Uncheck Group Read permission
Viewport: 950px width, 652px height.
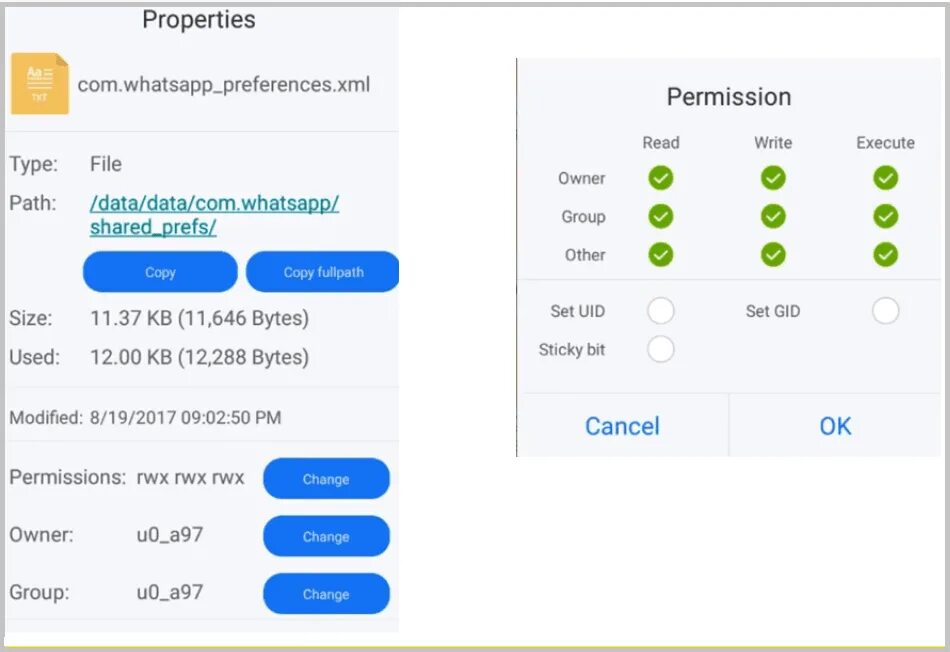click(660, 216)
